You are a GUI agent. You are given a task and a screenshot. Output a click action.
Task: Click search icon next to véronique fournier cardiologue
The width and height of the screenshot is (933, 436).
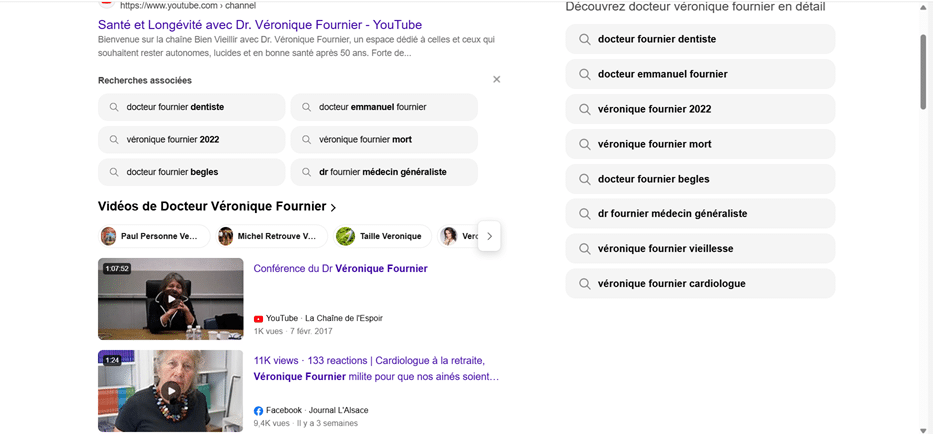[x=584, y=284]
